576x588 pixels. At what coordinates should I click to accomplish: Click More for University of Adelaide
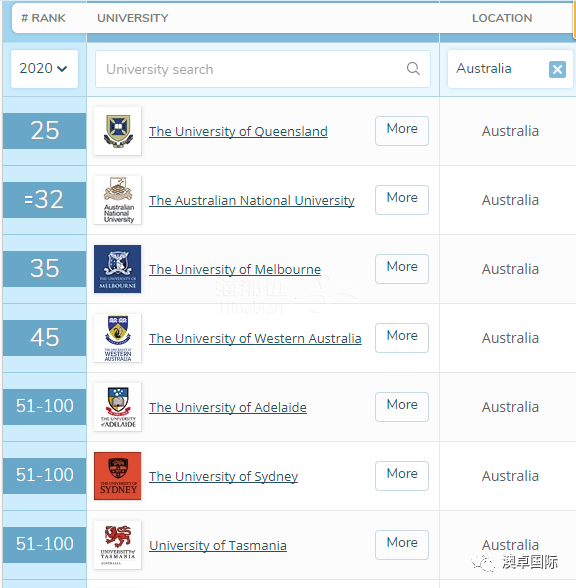point(402,407)
